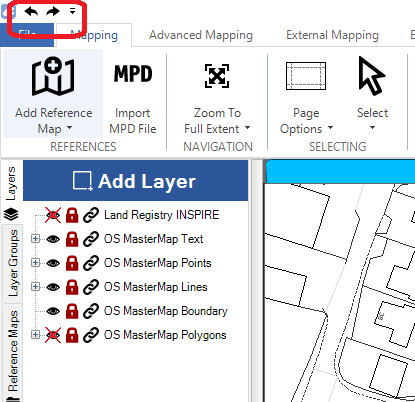The width and height of the screenshot is (415, 402).
Task: Select the Land Registry INSPIRE layer name
Action: click(162, 215)
